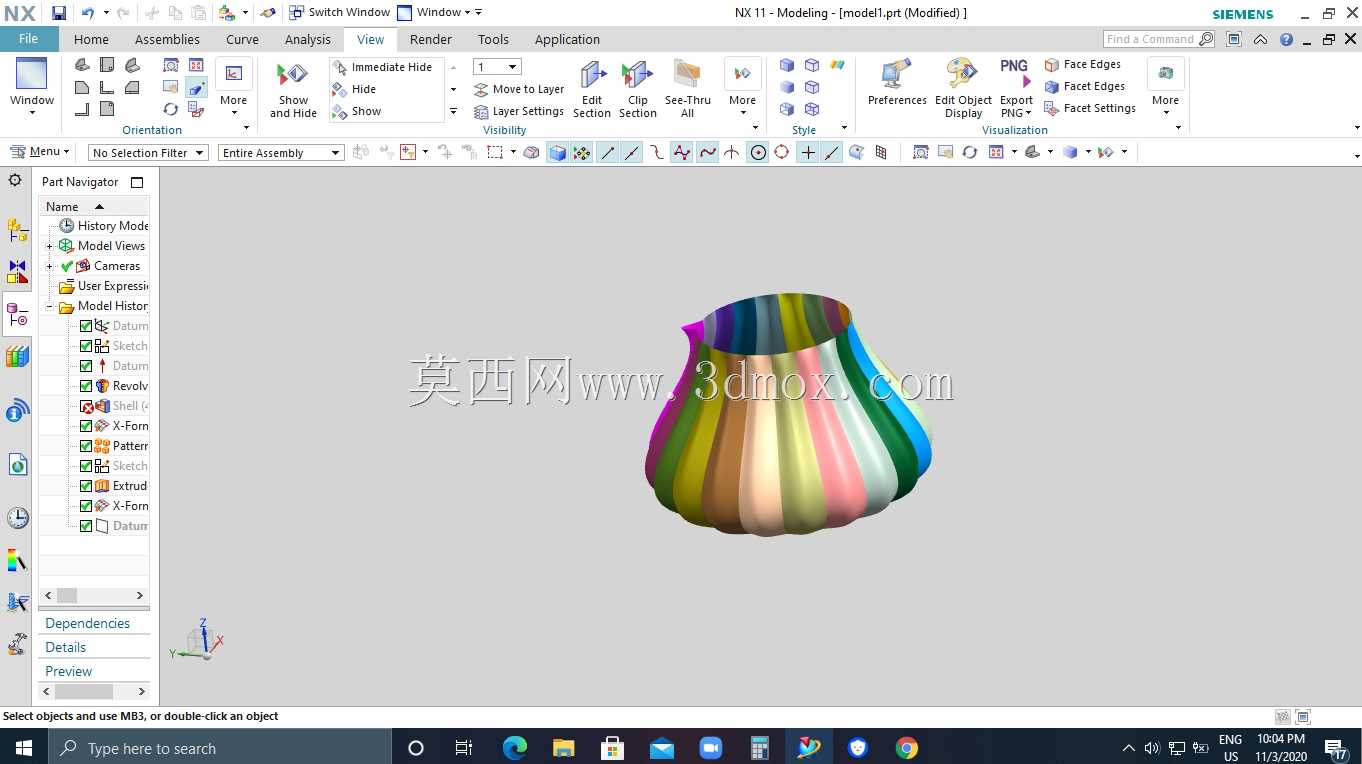Click the Help question mark icon
The image size is (1362, 764).
[x=1286, y=39]
